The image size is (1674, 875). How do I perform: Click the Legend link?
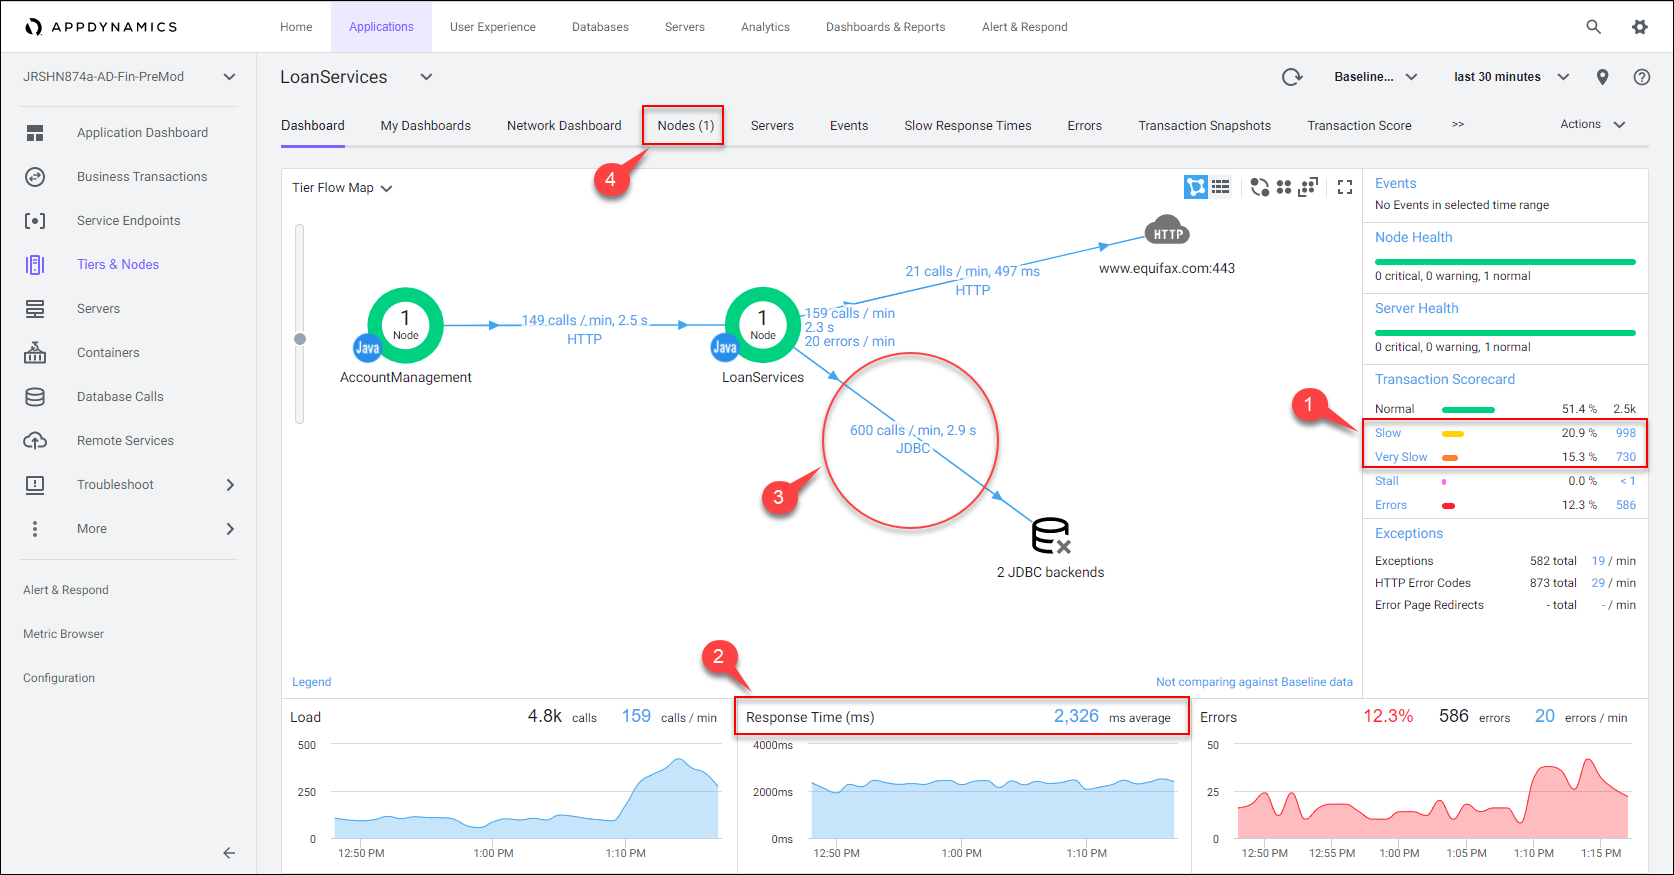coord(311,682)
